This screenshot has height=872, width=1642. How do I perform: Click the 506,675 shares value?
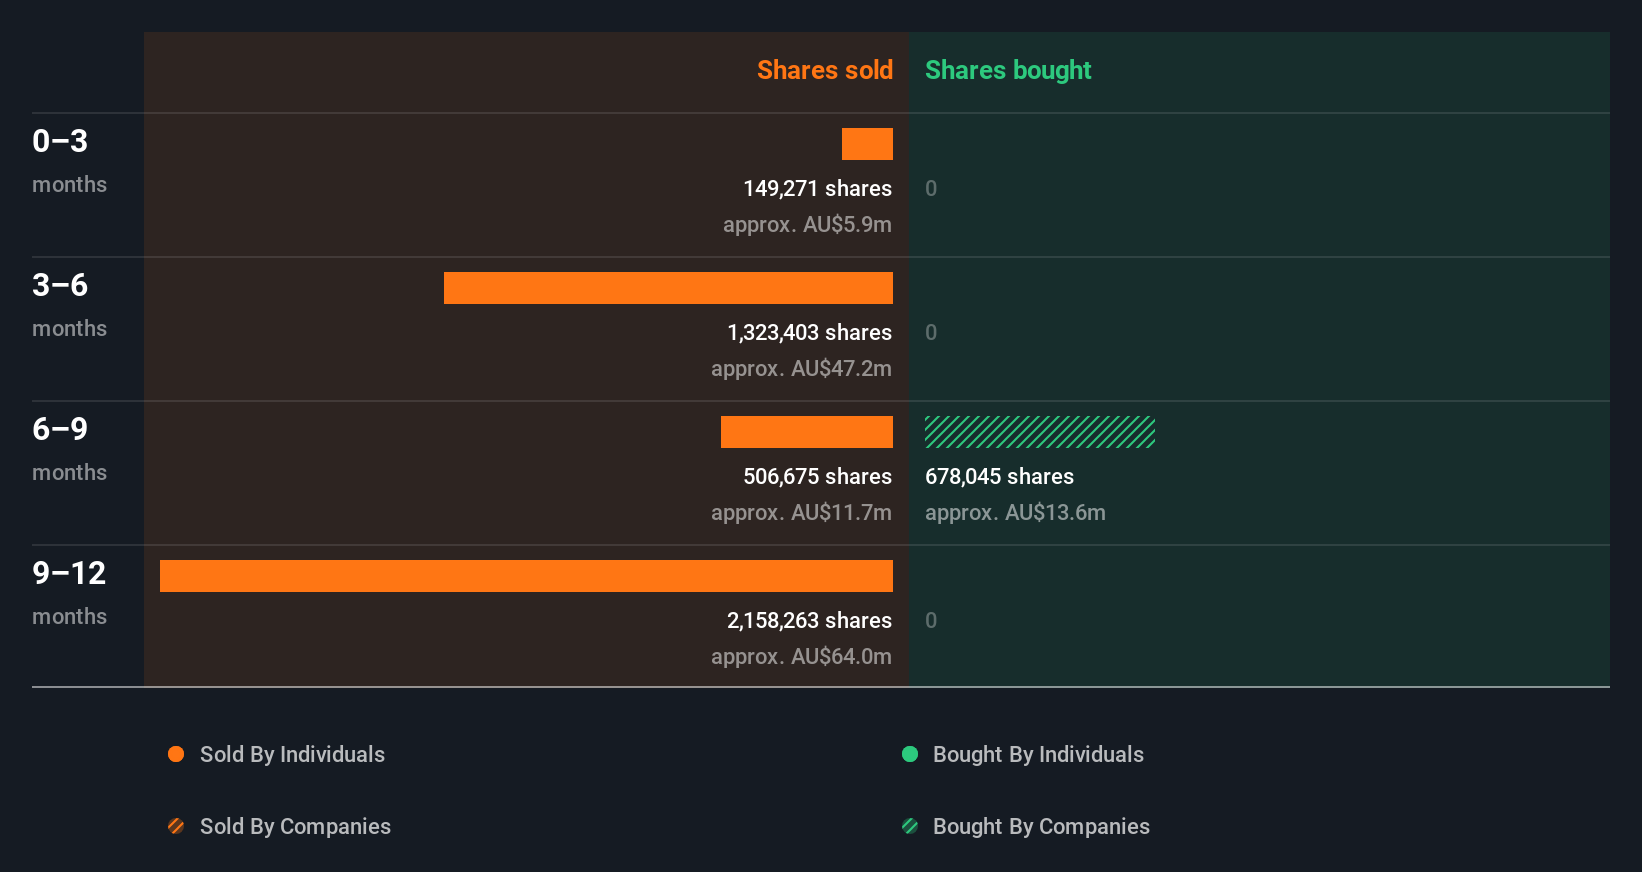tap(817, 476)
